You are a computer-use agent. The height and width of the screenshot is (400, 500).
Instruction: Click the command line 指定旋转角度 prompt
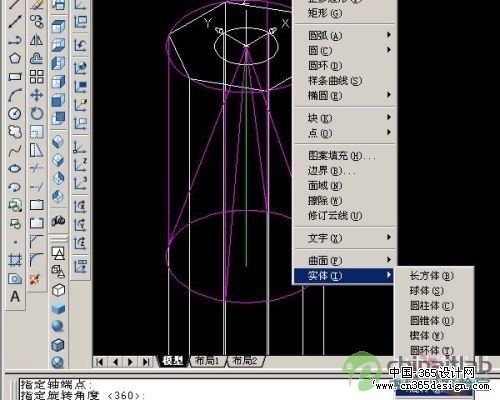pos(83,395)
